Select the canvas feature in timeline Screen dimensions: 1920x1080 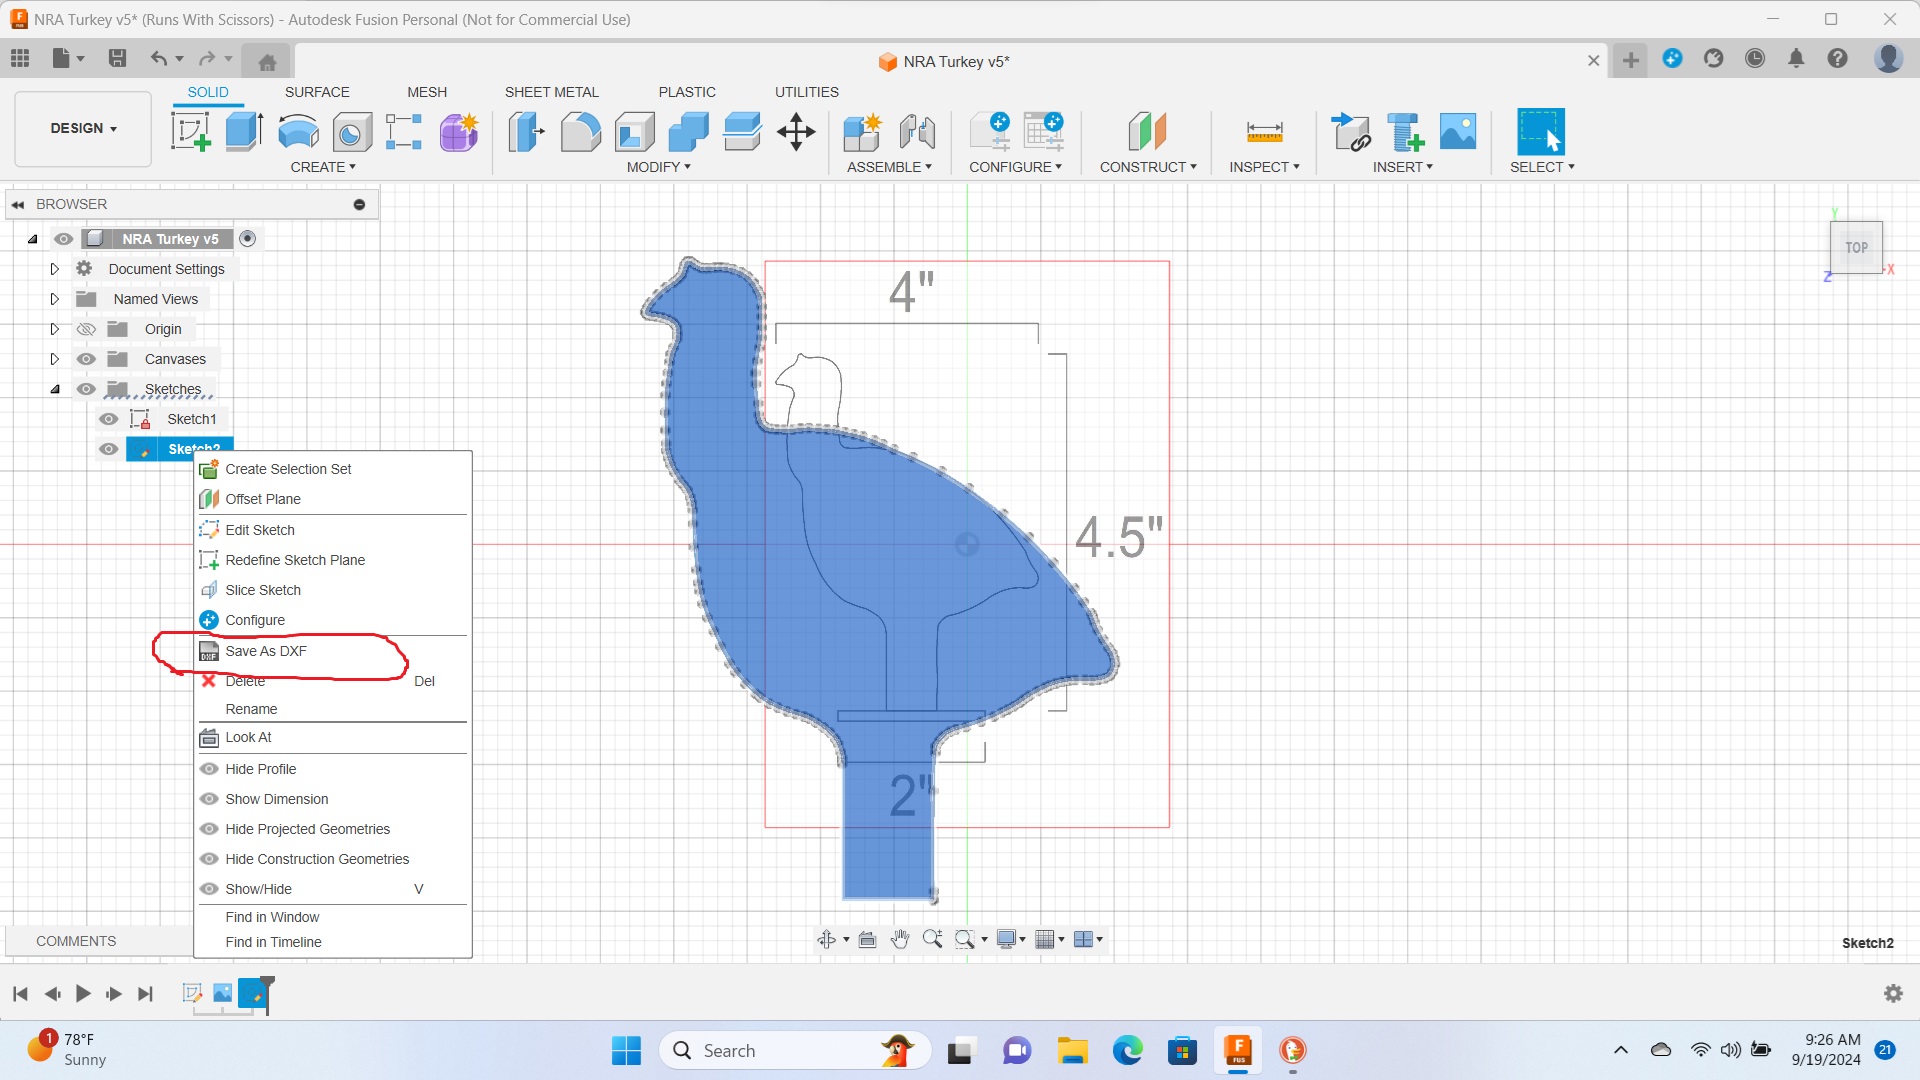click(x=222, y=993)
